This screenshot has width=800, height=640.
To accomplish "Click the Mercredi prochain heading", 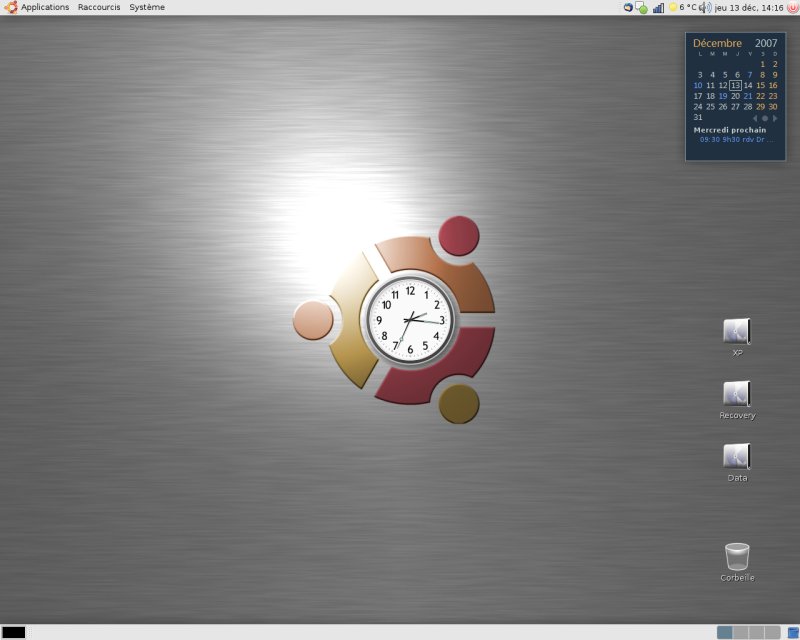I will tap(730, 130).
